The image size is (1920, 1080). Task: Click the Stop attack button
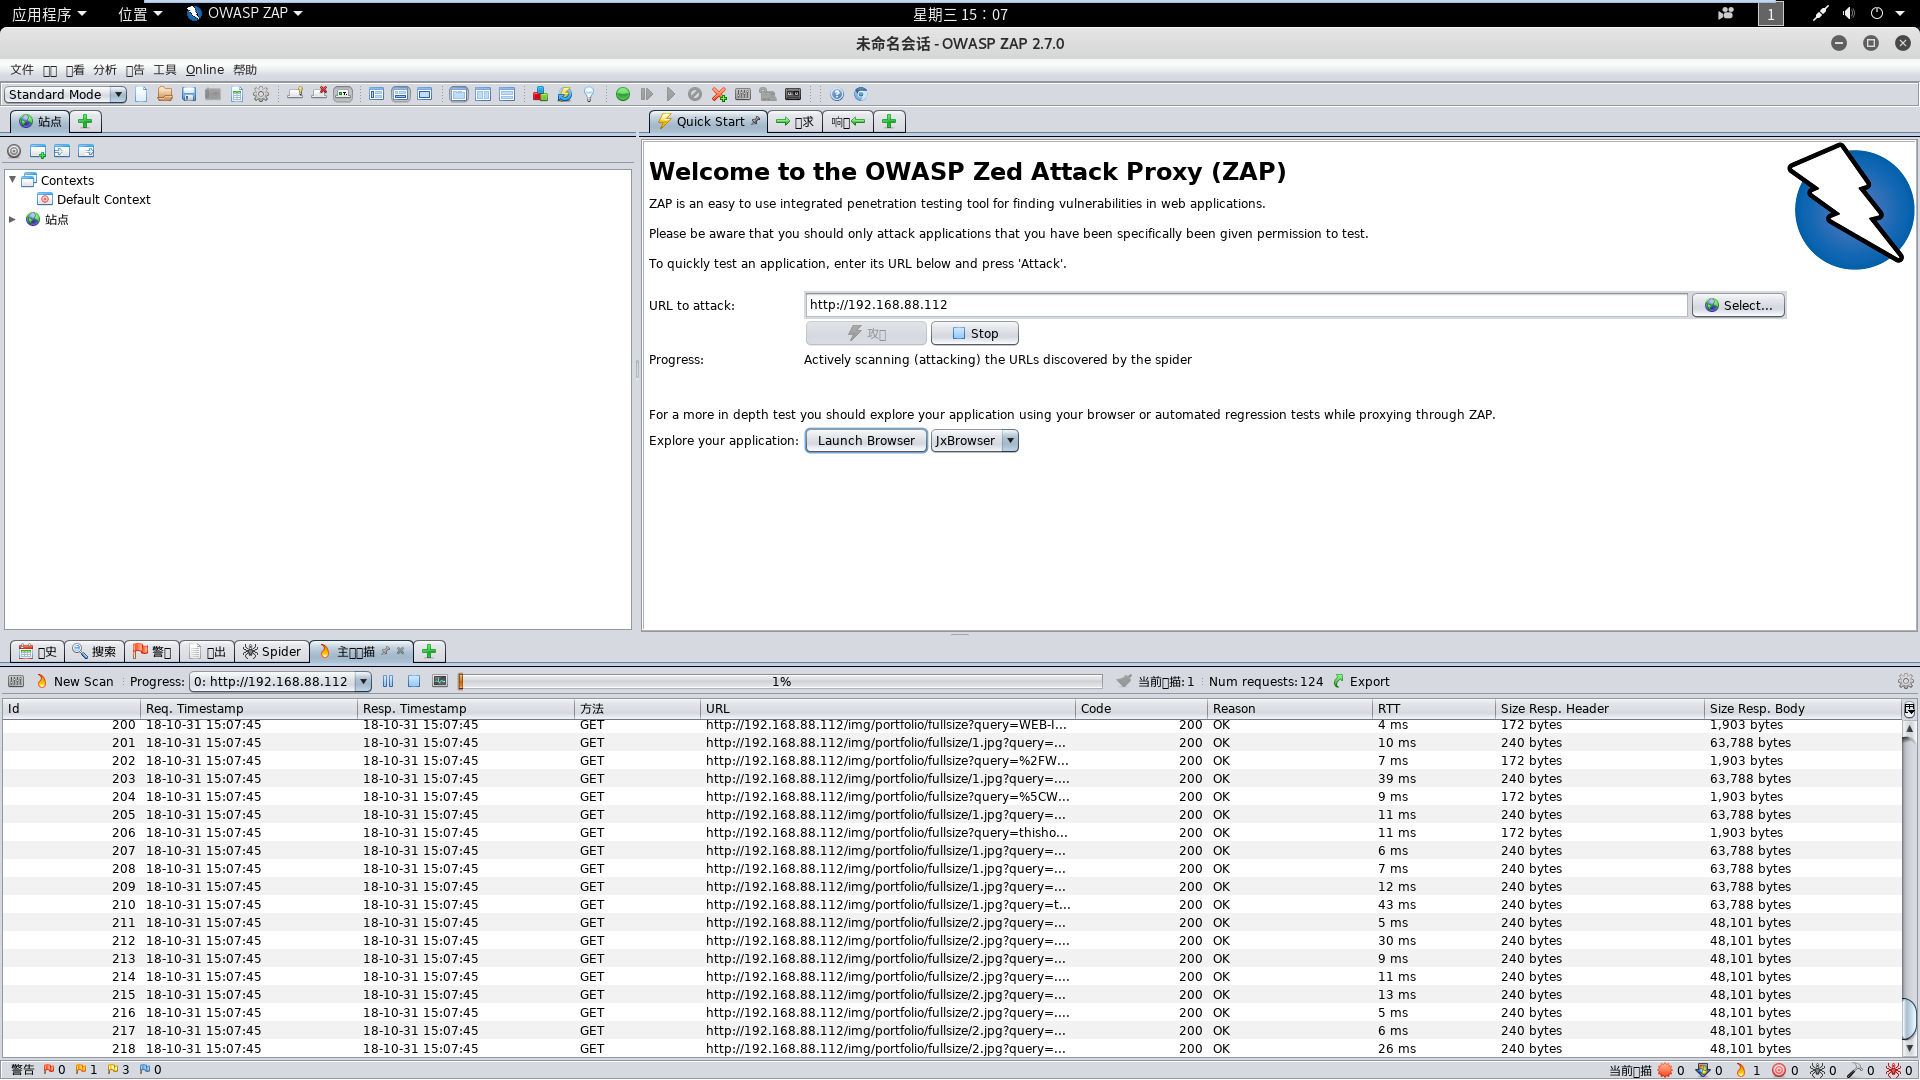[975, 333]
